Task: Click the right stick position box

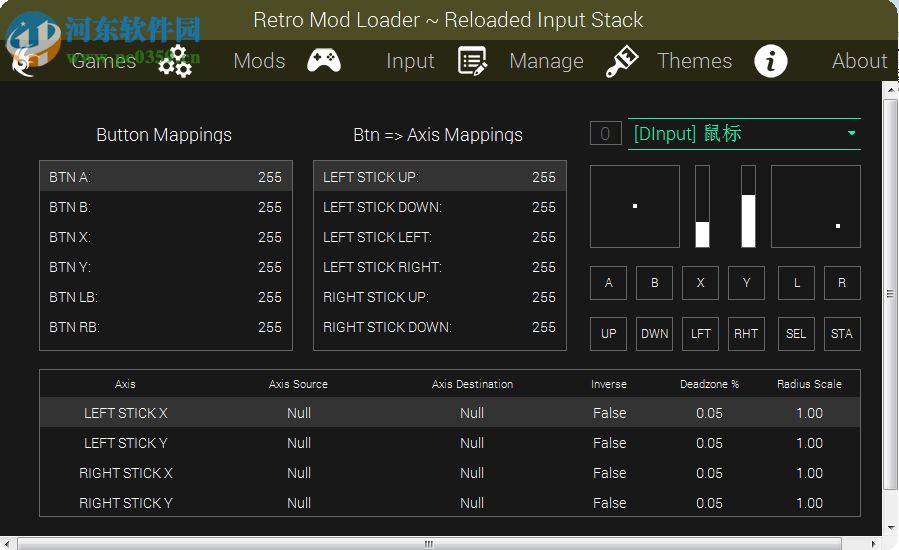Action: (x=816, y=206)
